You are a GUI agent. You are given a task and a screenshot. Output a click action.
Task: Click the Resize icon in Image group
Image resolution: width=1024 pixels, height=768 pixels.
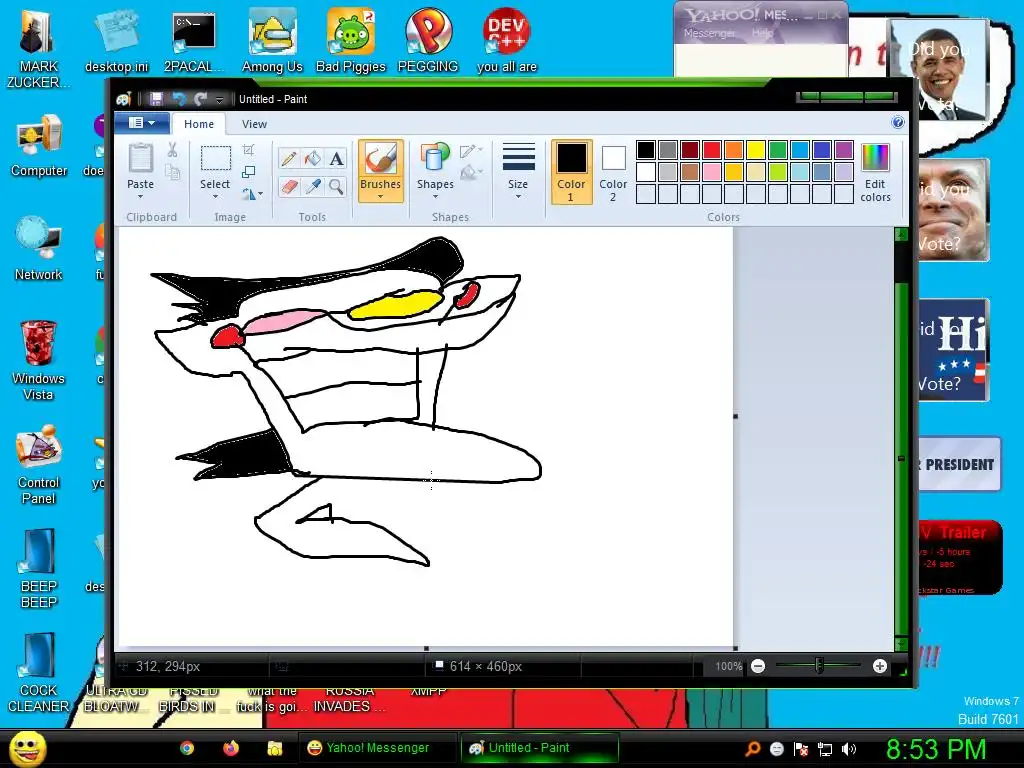[248, 172]
